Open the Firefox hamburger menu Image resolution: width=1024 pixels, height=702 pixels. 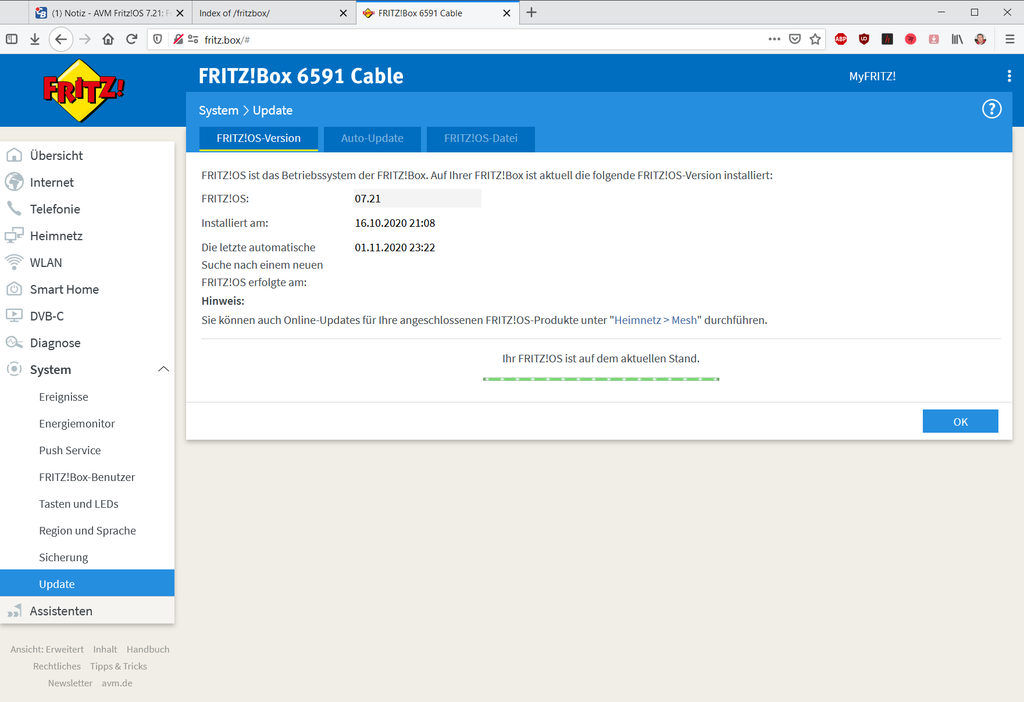tap(1010, 39)
